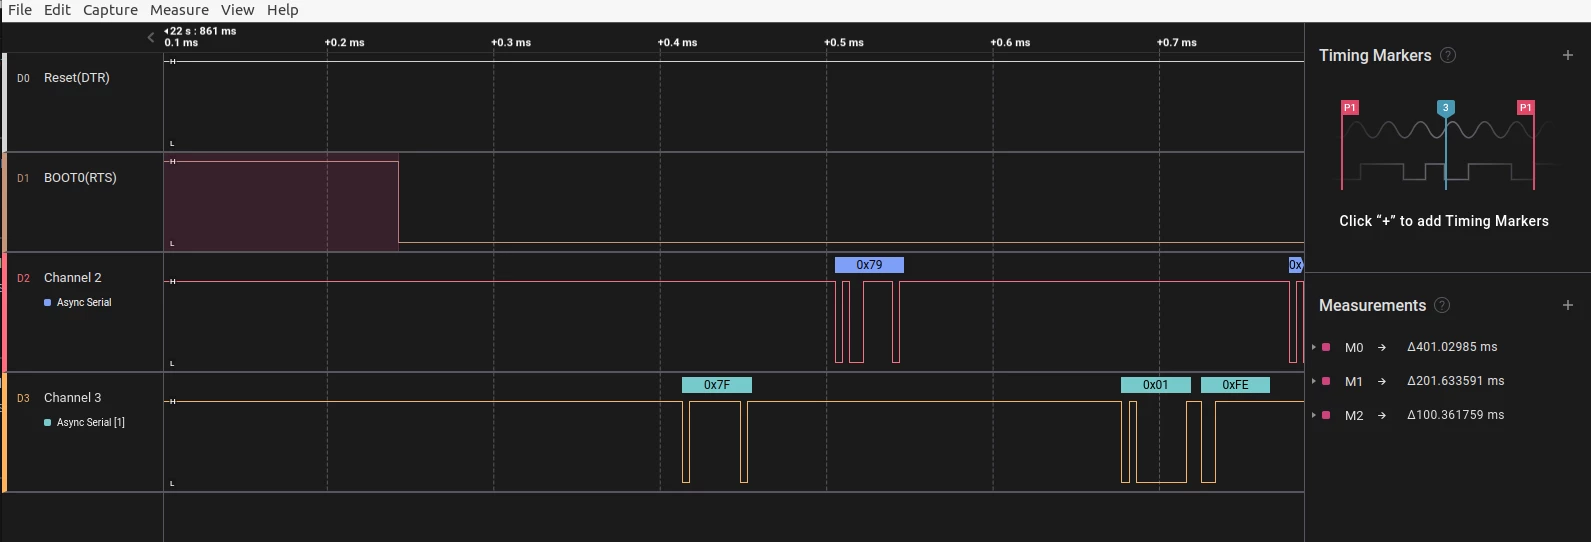Jump to M1 measurement arrow
The image size is (1591, 542).
1382,381
